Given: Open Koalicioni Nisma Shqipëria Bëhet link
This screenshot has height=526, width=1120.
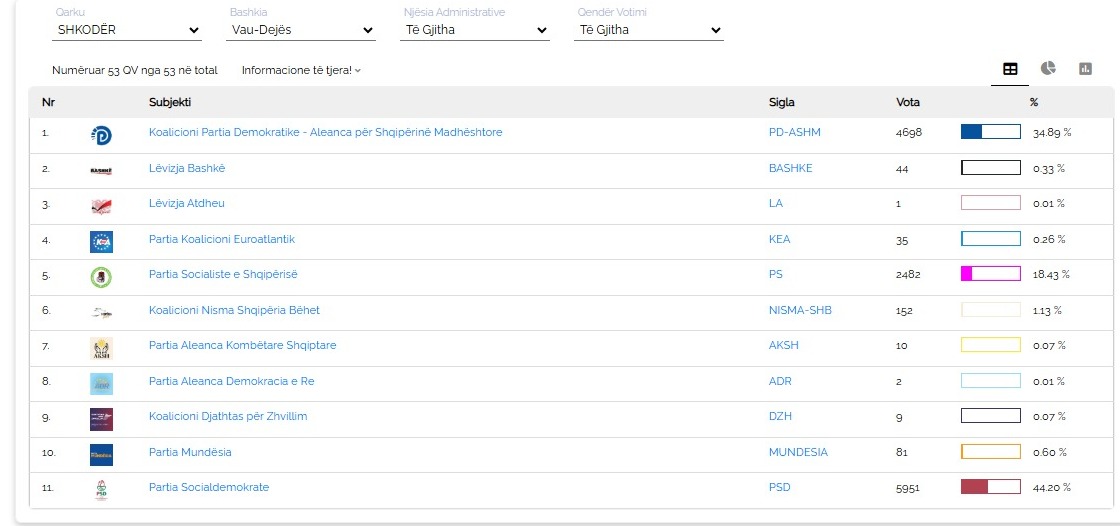Looking at the screenshot, I should tap(234, 310).
